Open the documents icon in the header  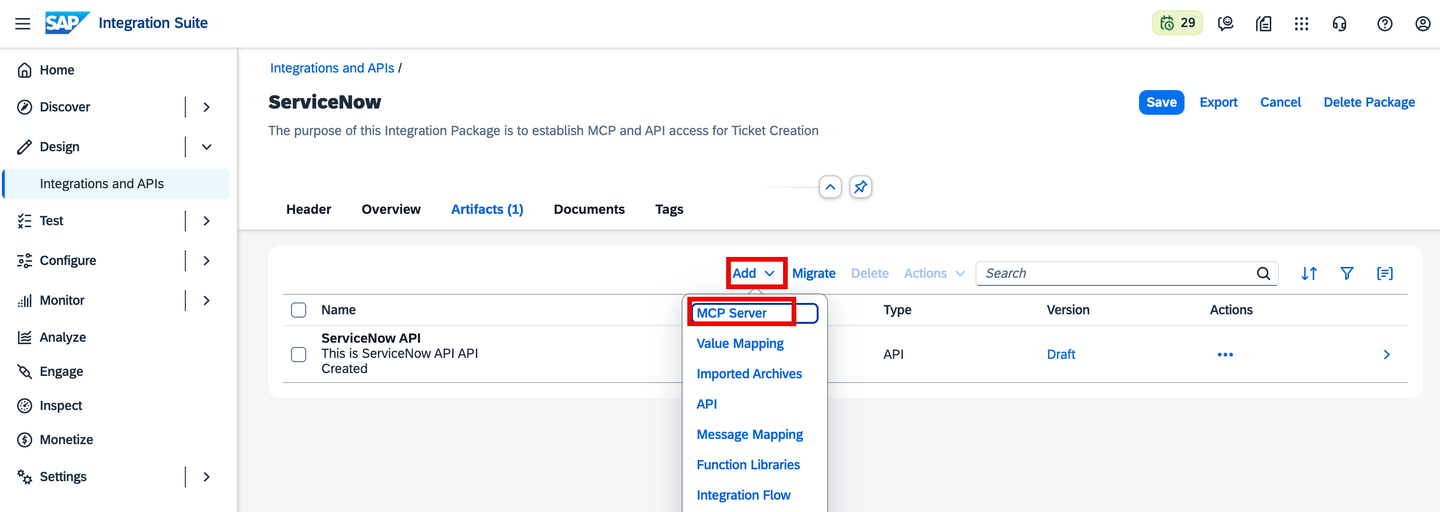tap(1264, 24)
